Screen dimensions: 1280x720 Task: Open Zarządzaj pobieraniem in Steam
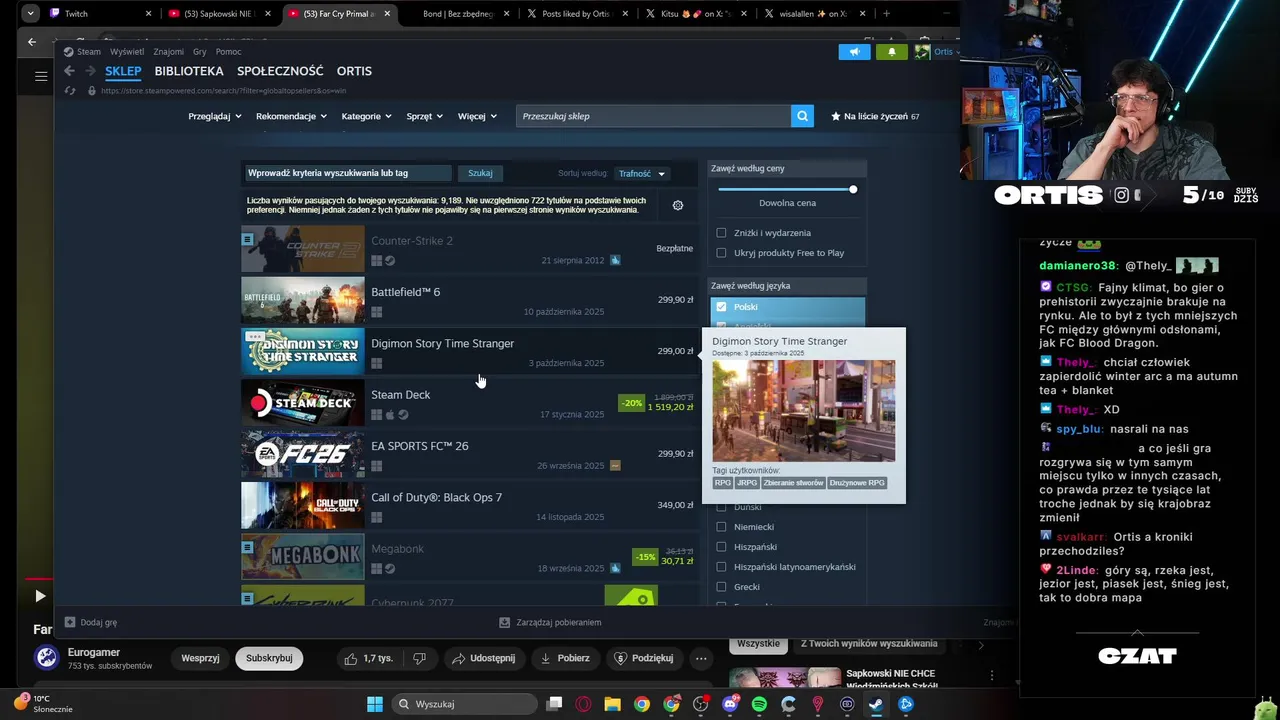point(550,622)
